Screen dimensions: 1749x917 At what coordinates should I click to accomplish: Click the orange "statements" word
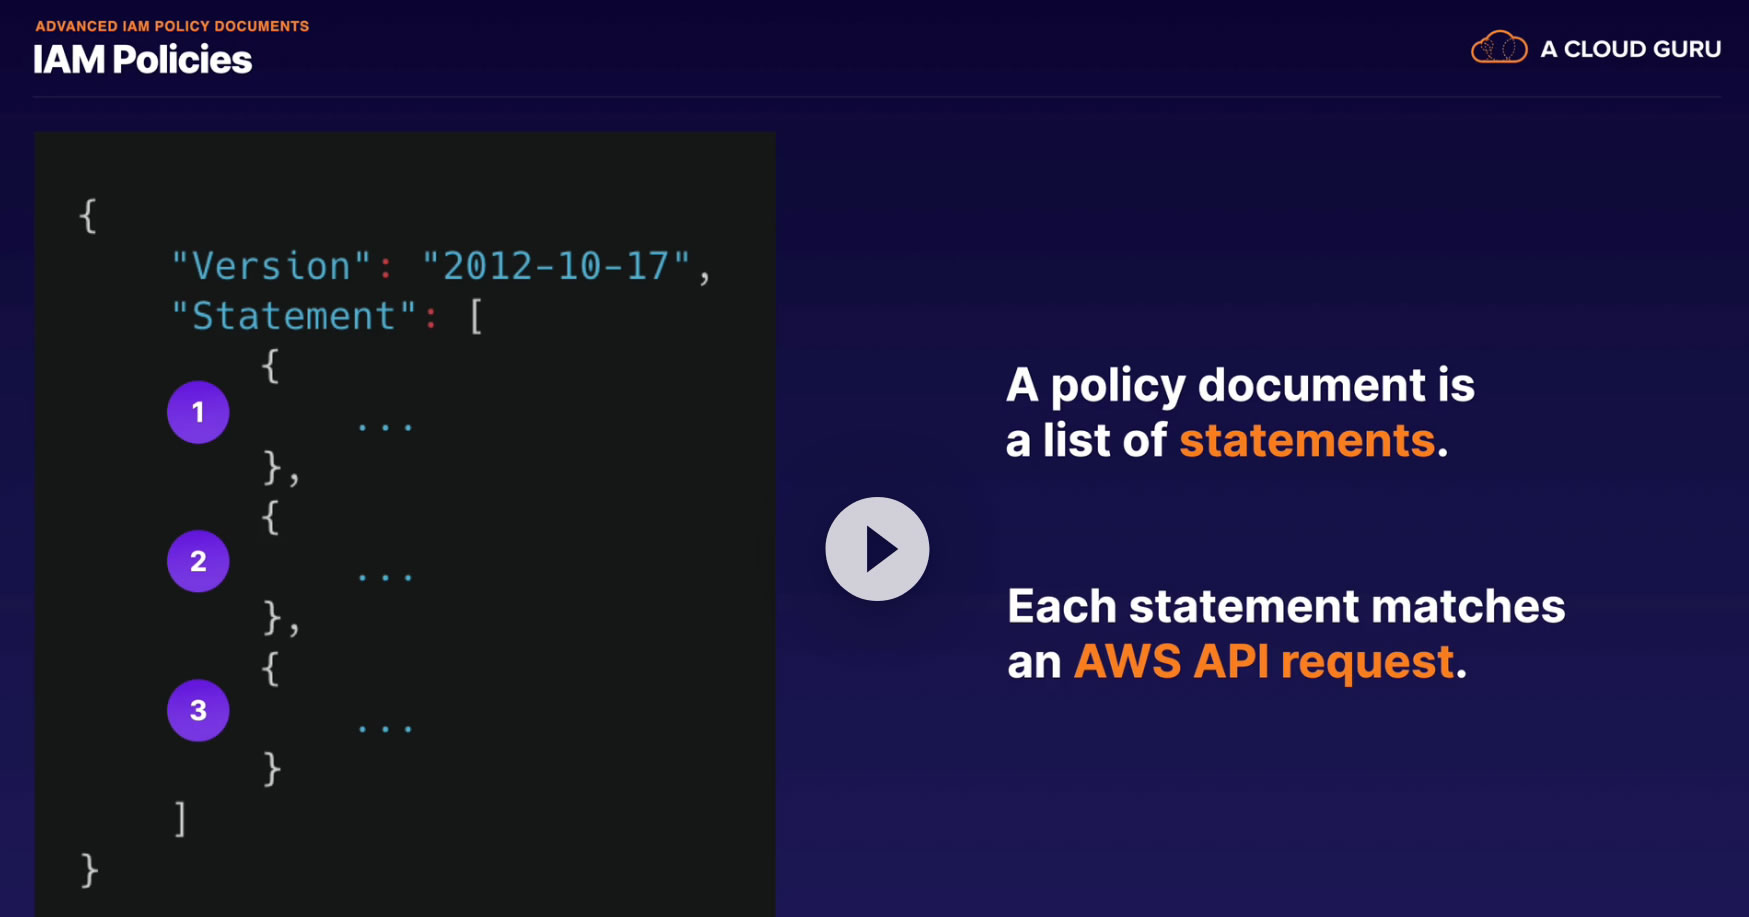point(1307,441)
